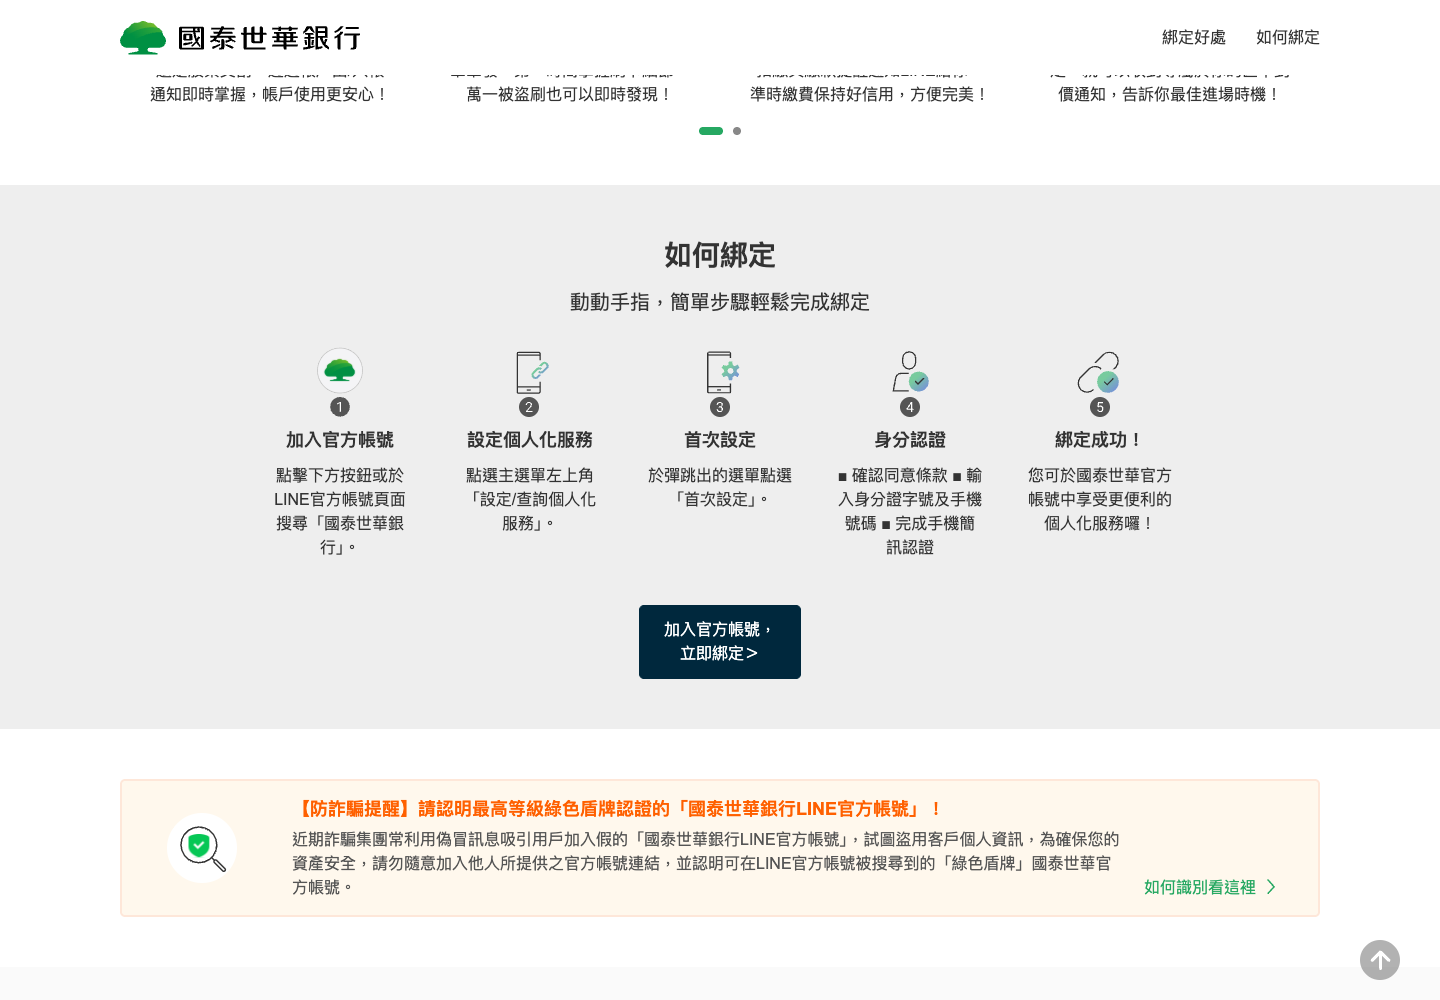The width and height of the screenshot is (1440, 1000).
Task: Open the 綁定好處 navigation item
Action: pos(1194,37)
